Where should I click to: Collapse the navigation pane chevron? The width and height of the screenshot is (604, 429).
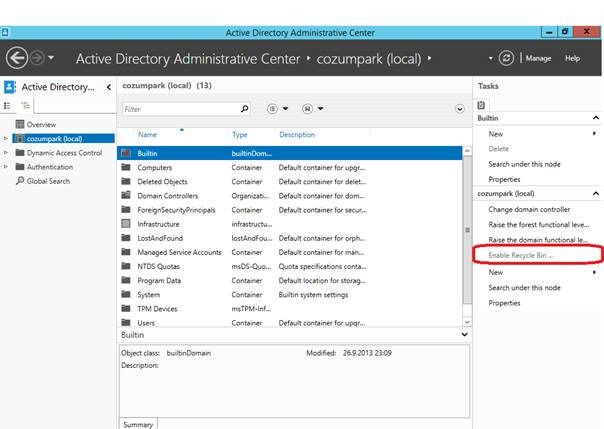tap(109, 87)
